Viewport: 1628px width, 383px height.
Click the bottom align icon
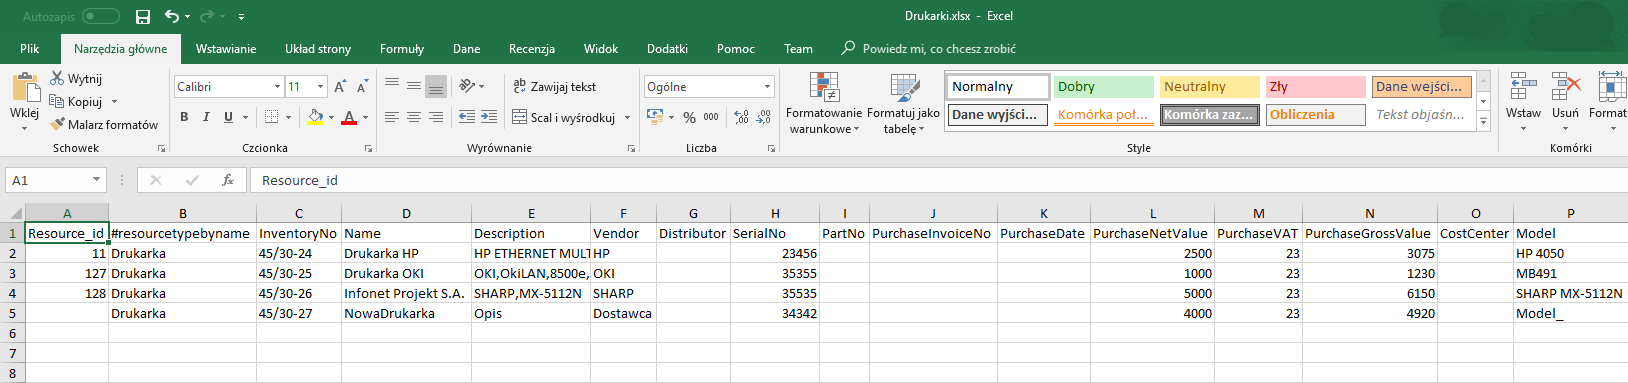click(x=436, y=86)
